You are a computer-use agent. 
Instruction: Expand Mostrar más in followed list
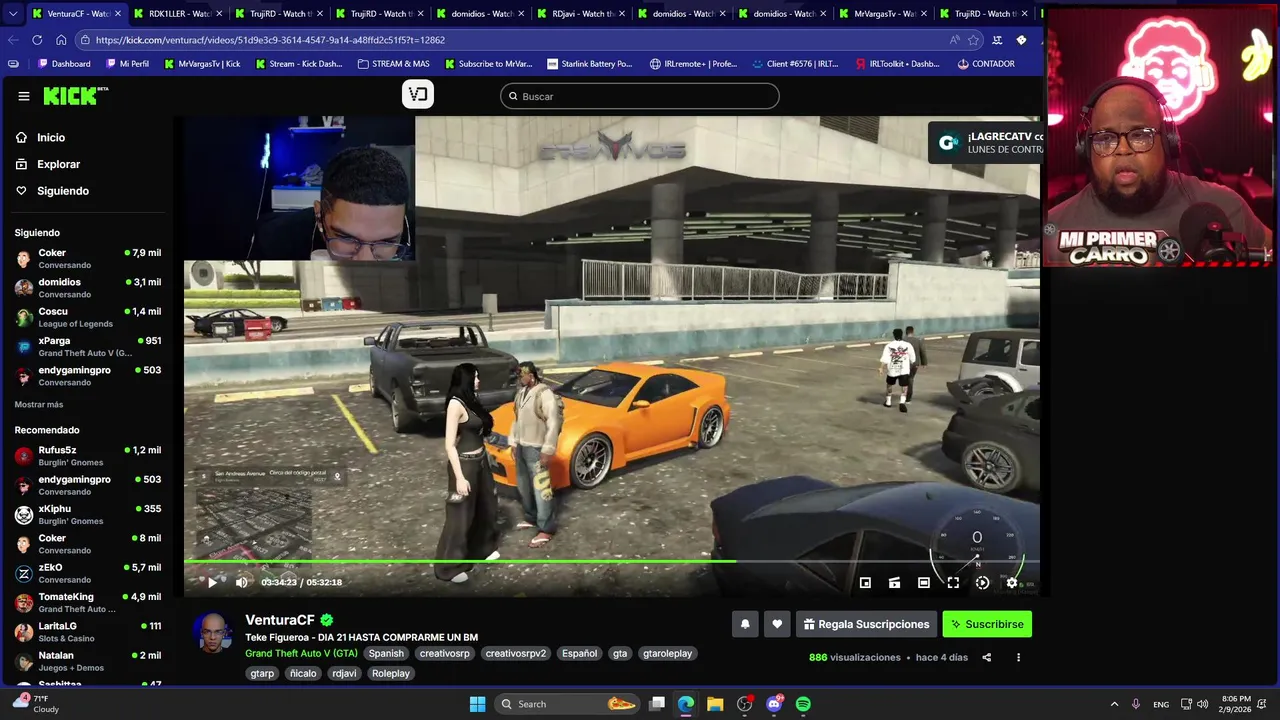[39, 404]
